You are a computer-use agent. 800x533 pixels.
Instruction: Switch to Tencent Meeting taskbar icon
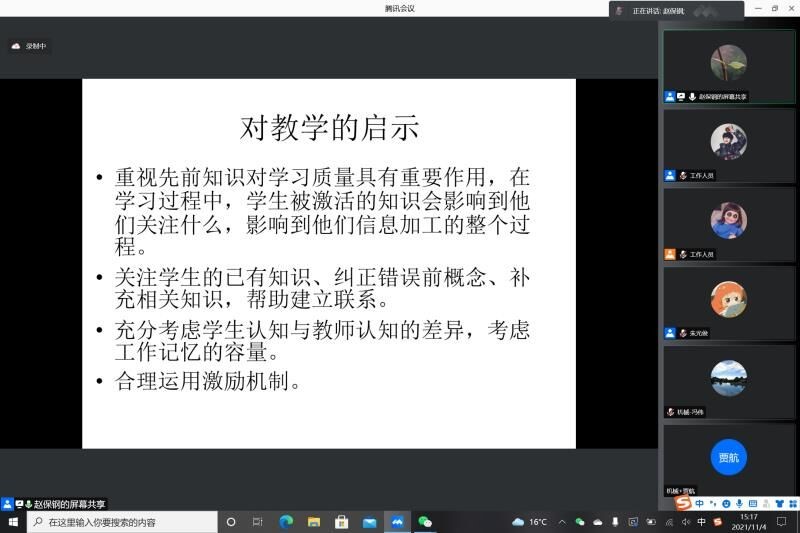point(397,522)
